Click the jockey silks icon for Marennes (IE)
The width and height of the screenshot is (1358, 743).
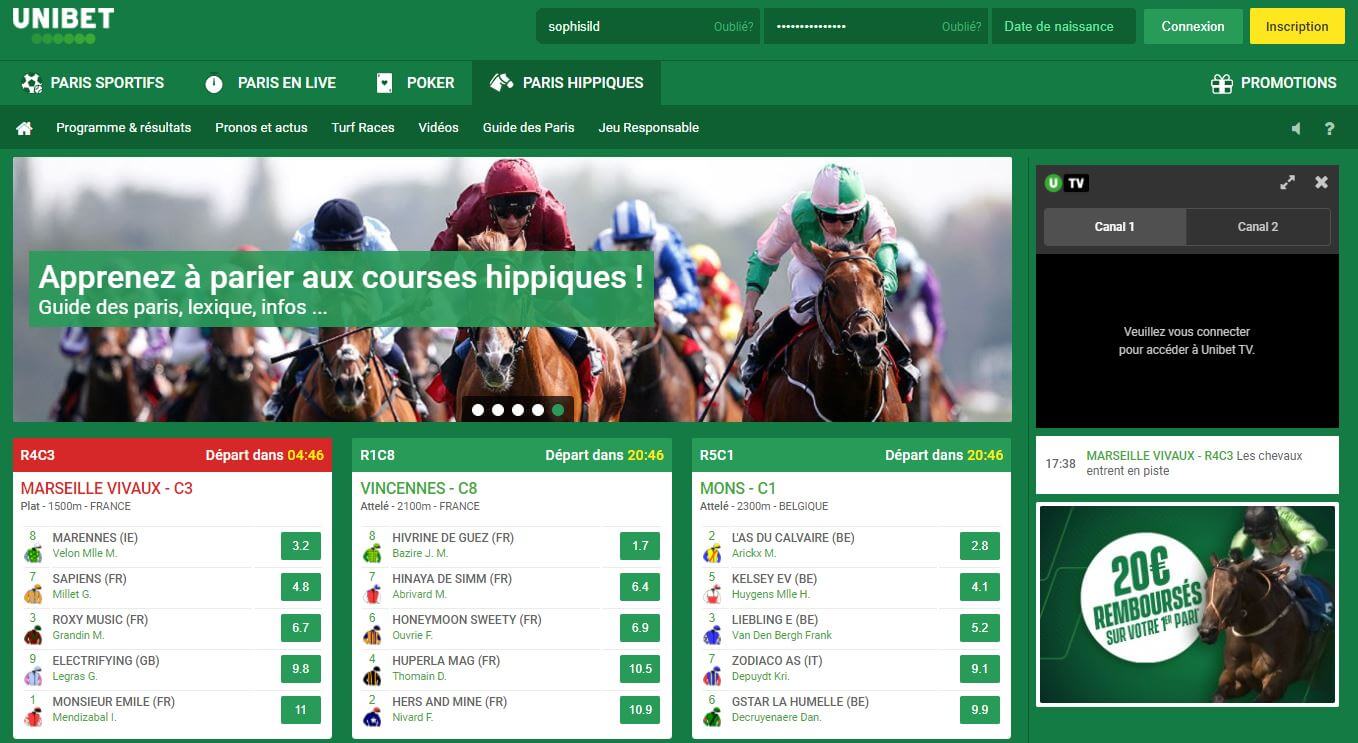click(x=34, y=553)
